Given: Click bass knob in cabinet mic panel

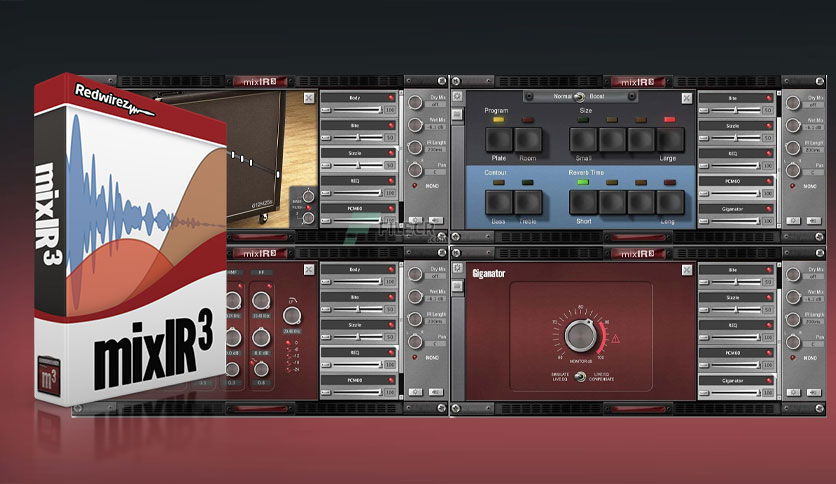Looking at the screenshot, I should [308, 196].
